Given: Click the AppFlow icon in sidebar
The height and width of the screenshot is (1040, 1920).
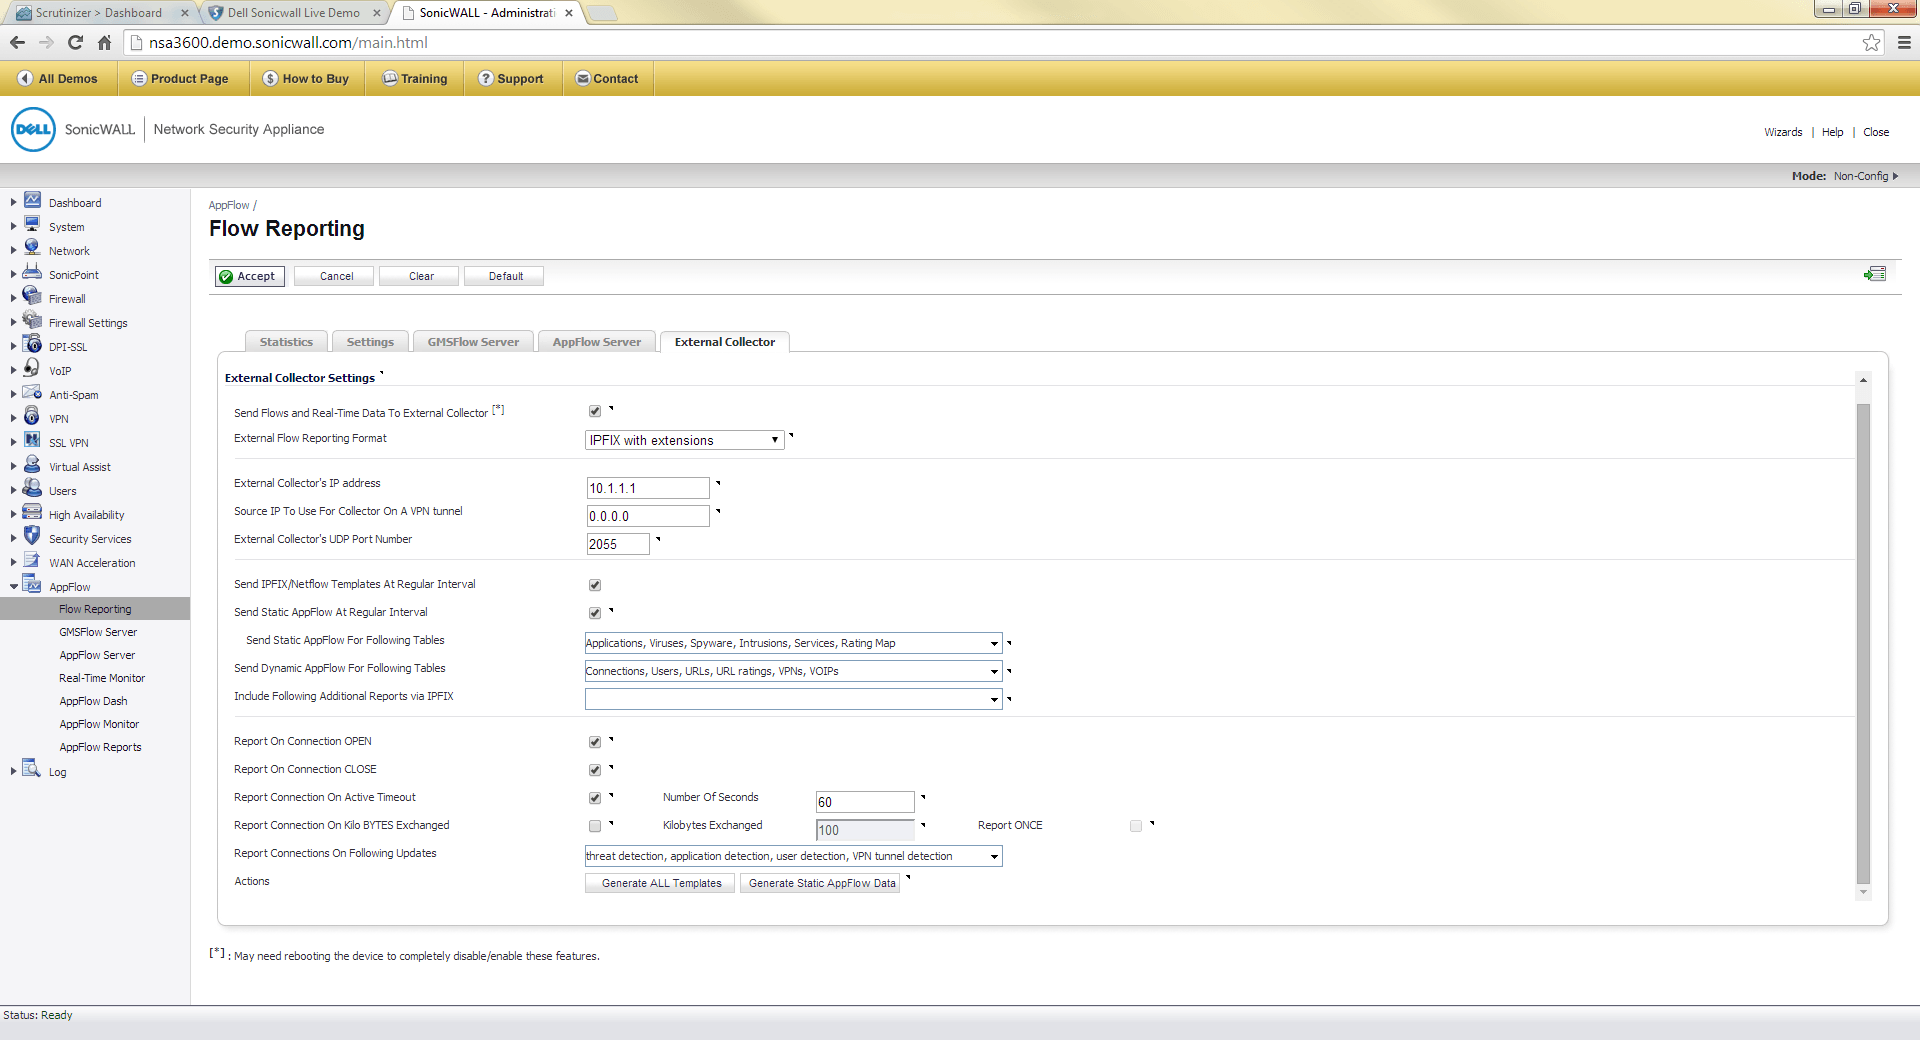Looking at the screenshot, I should tap(32, 585).
